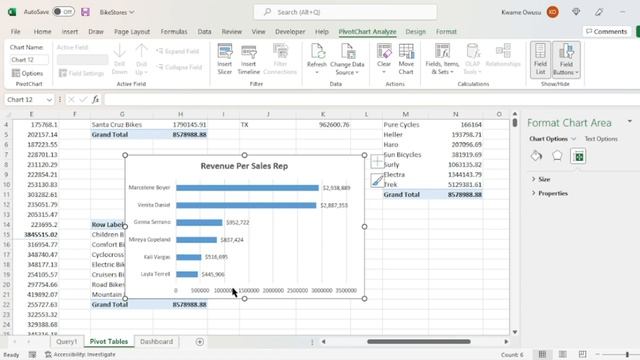Click Insert Timeline
The width and height of the screenshot is (640, 360).
click(249, 60)
